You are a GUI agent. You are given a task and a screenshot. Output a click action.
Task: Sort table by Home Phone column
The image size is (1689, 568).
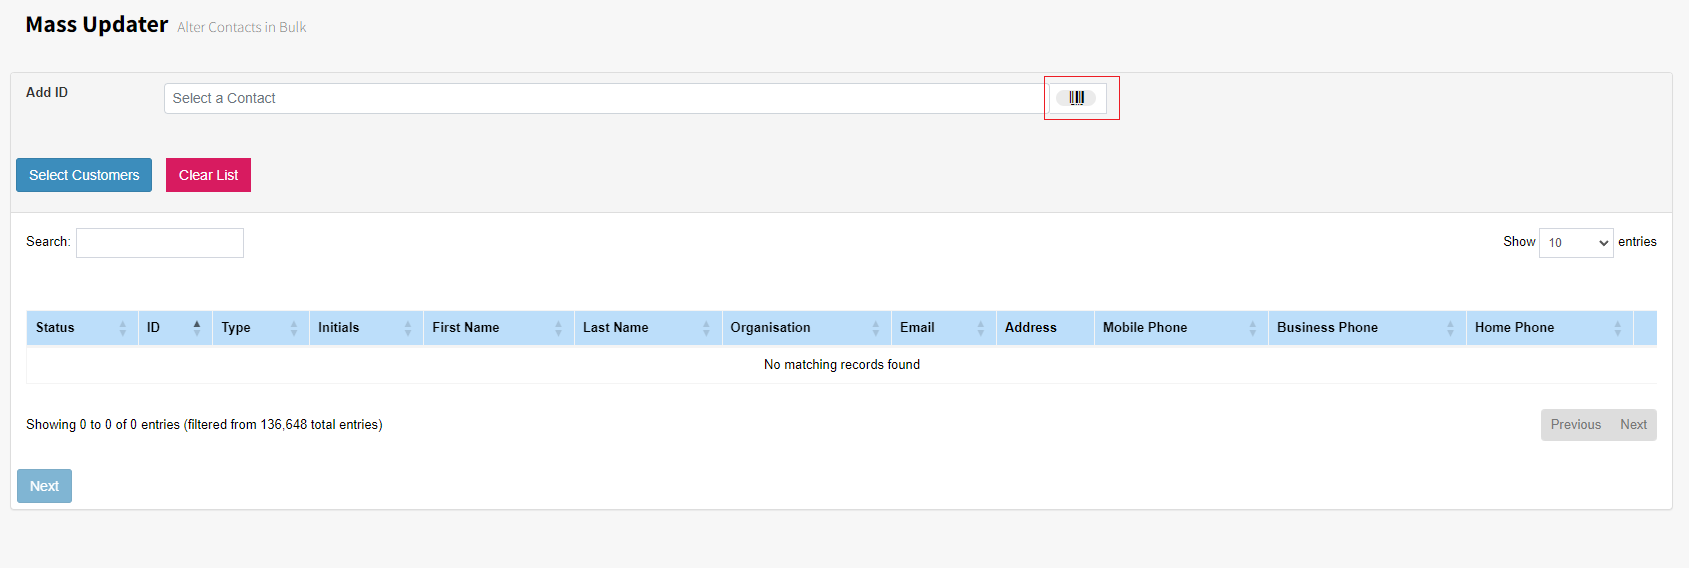tap(1549, 328)
